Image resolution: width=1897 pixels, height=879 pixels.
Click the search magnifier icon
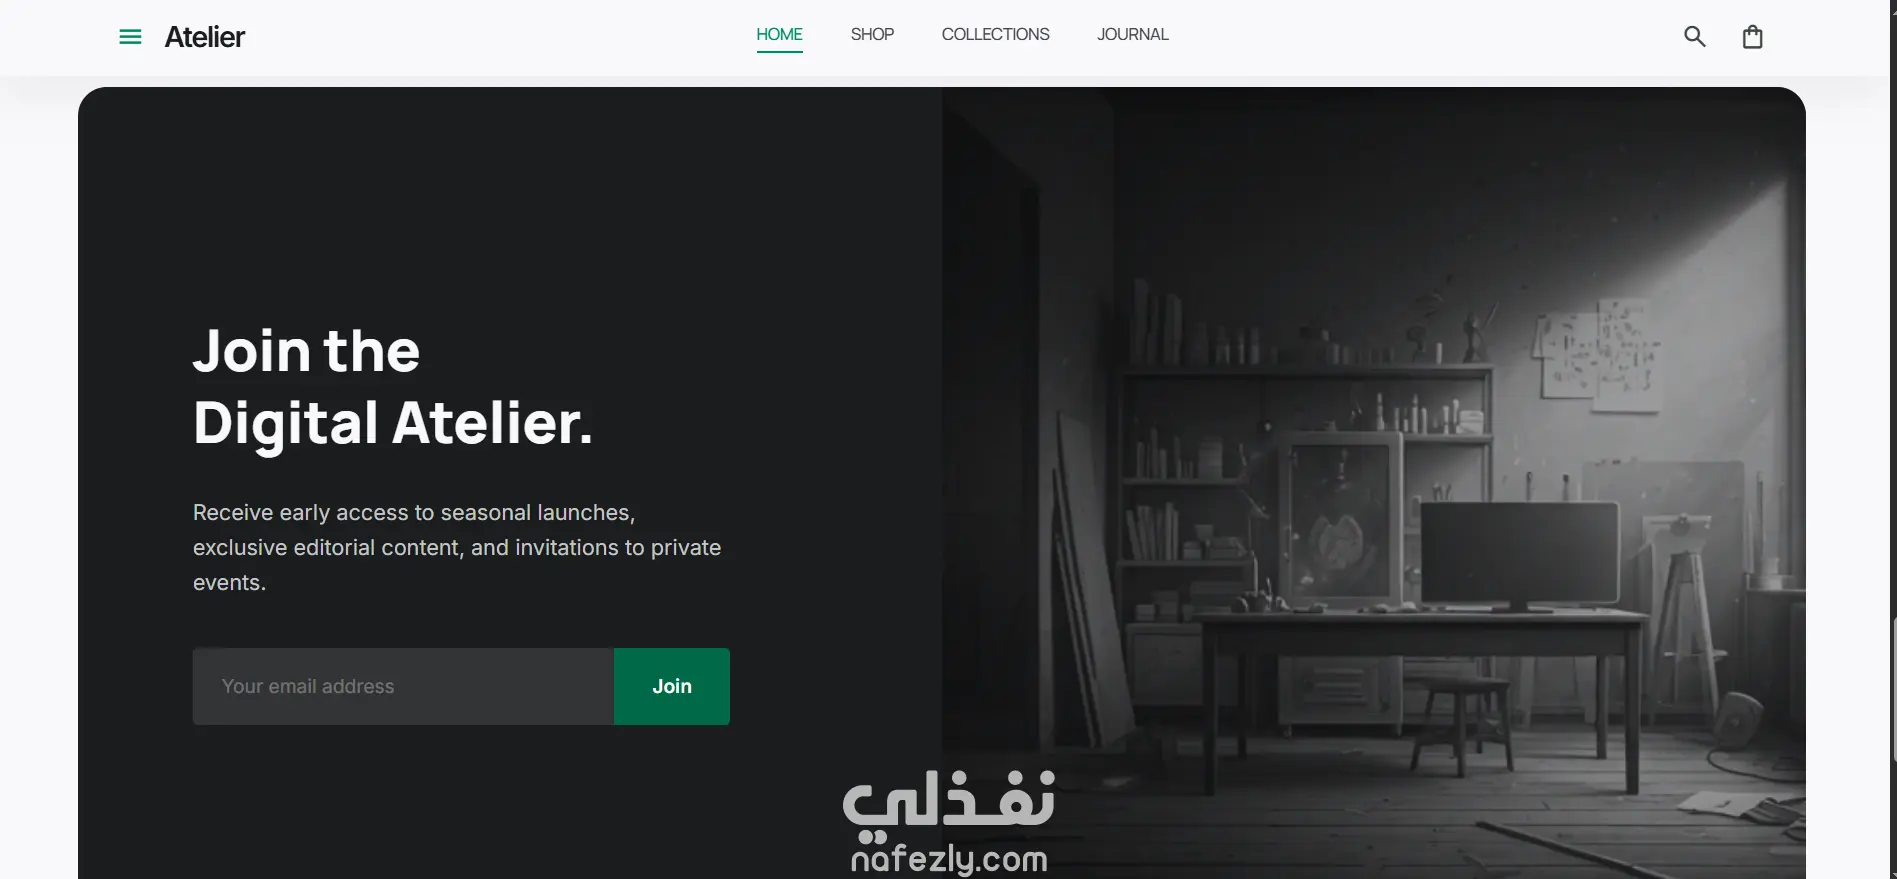click(1694, 37)
